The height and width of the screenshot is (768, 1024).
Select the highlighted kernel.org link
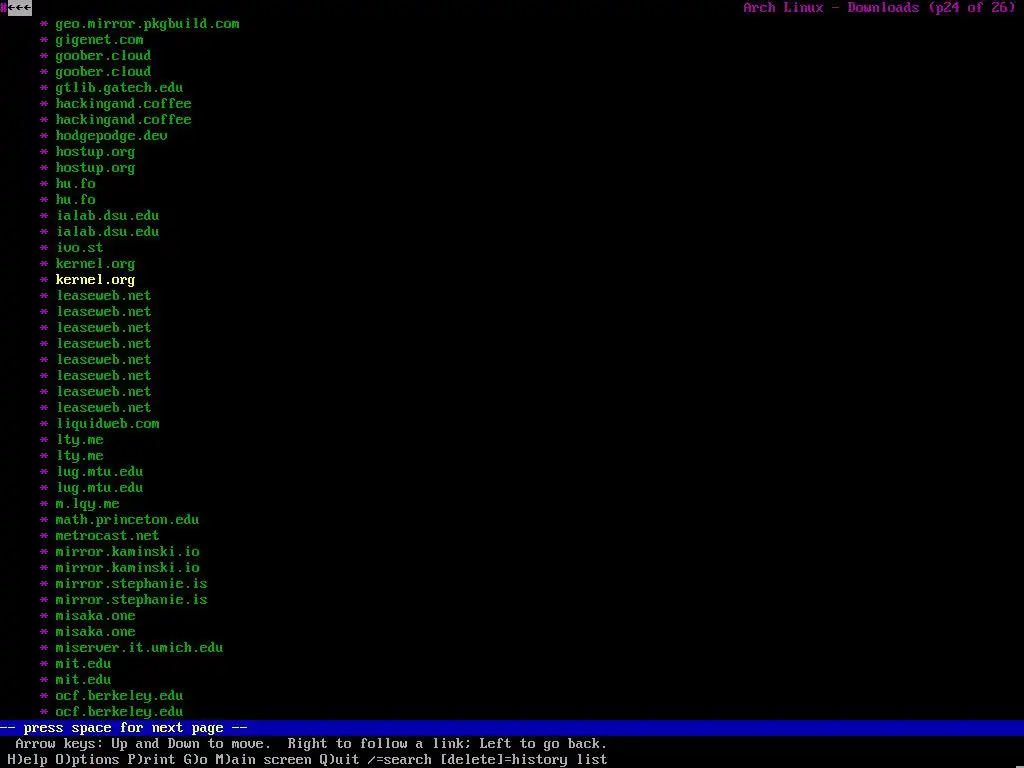pos(95,280)
